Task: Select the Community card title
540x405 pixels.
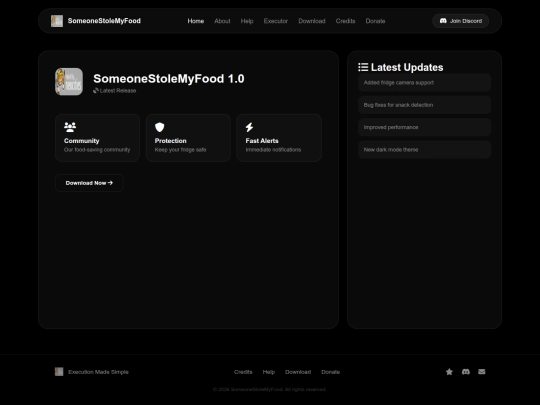Action: pyautogui.click(x=82, y=141)
